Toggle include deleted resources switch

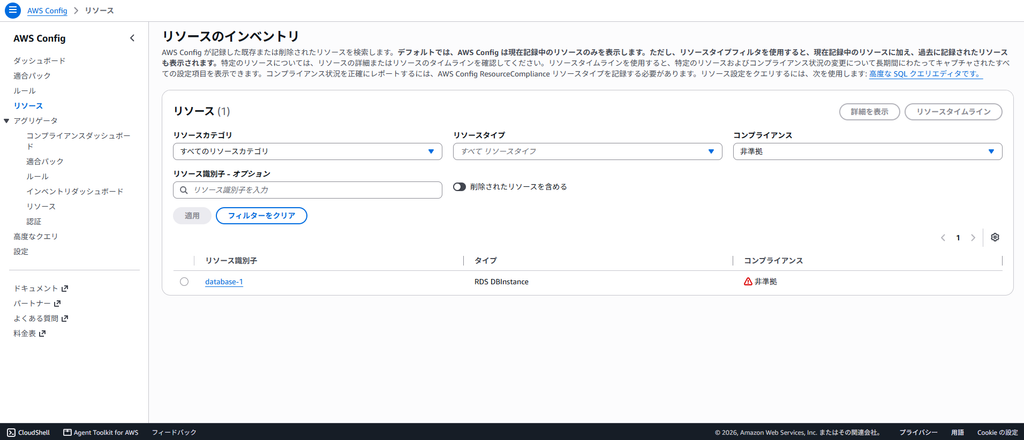tap(460, 187)
